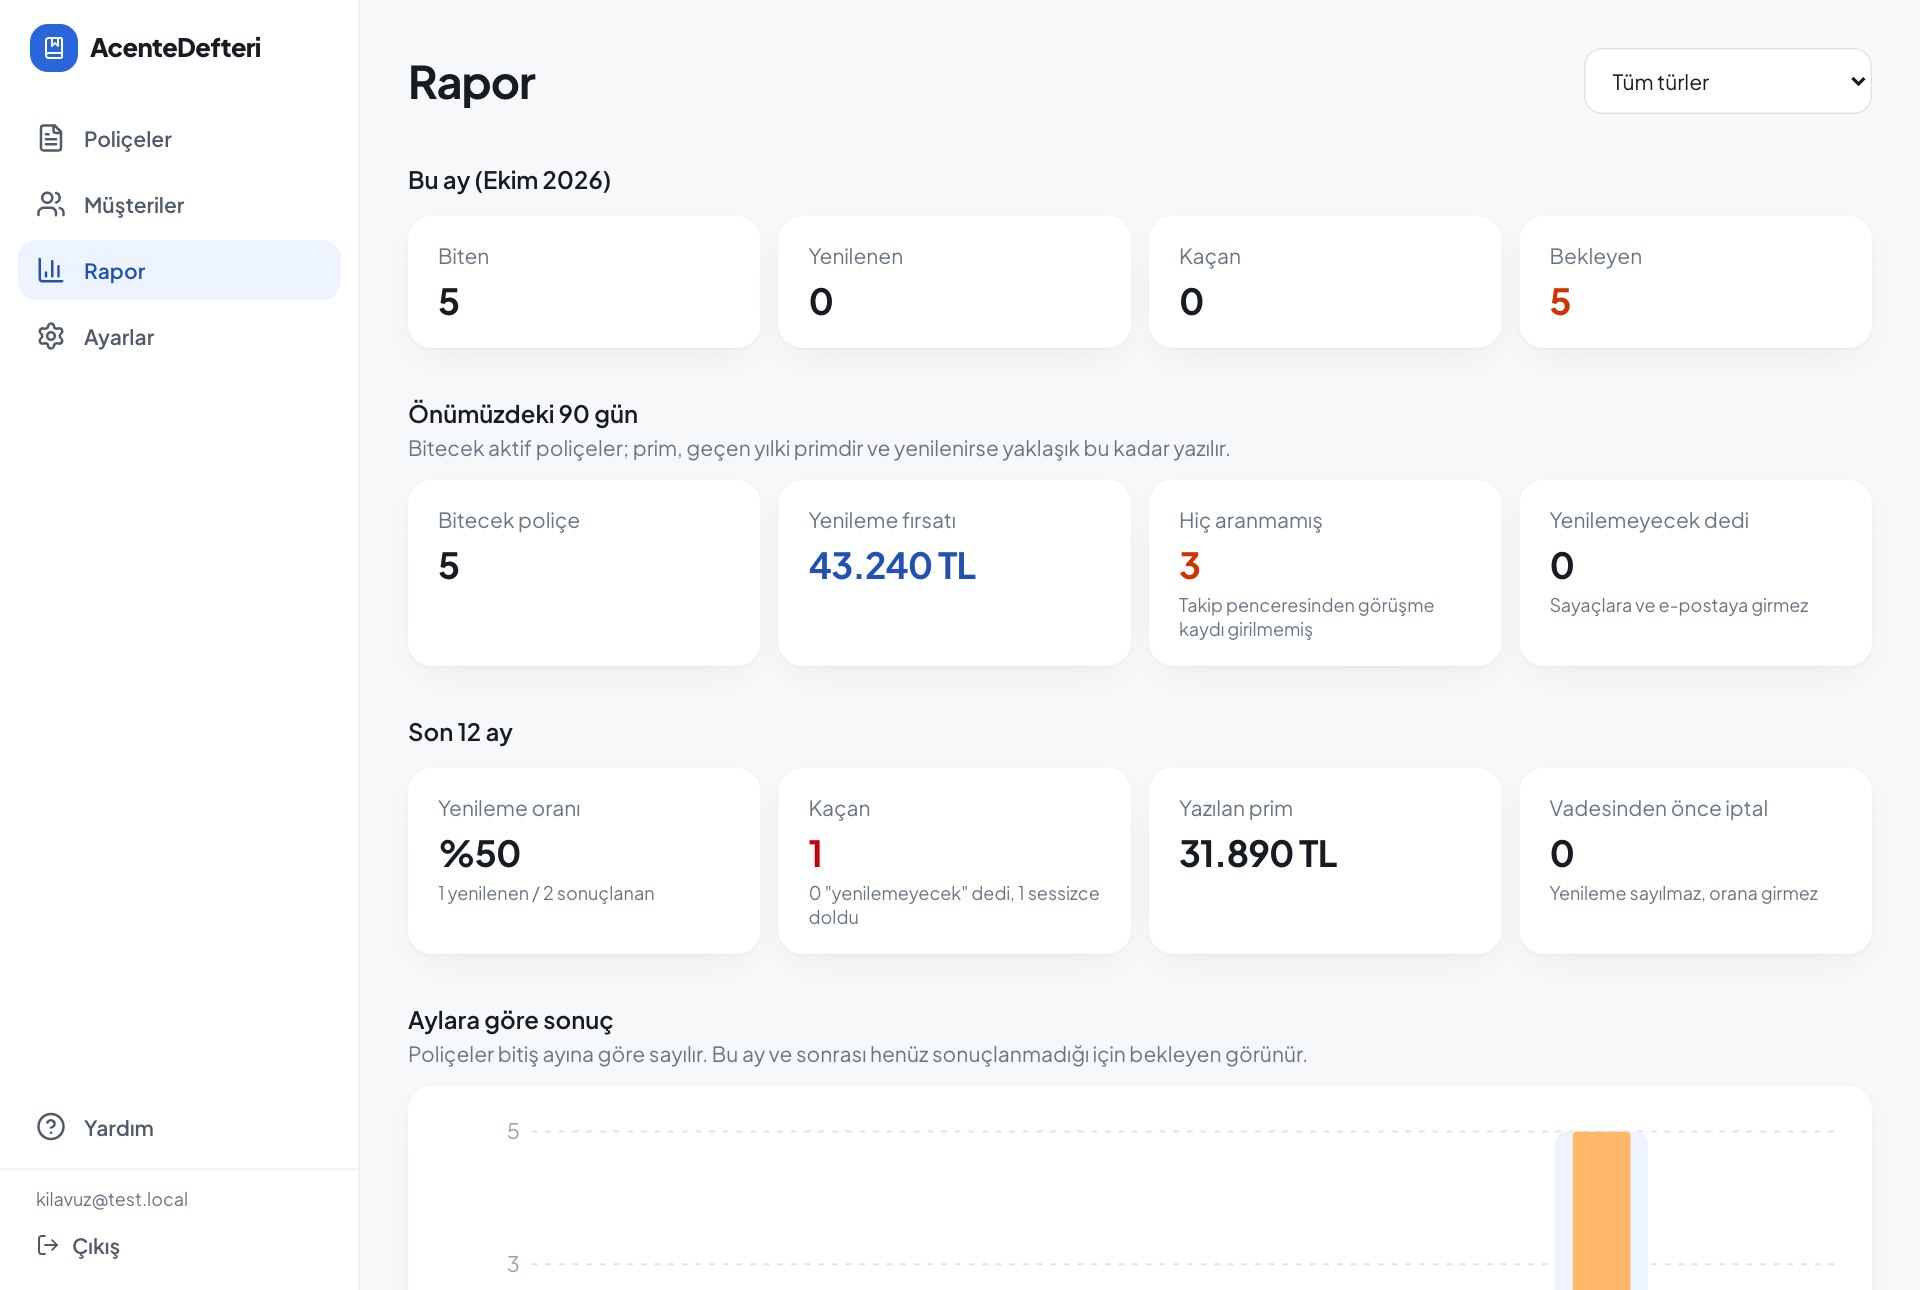Image resolution: width=1920 pixels, height=1290 pixels.
Task: Click the AcenteDefteri brand name
Action: point(175,48)
